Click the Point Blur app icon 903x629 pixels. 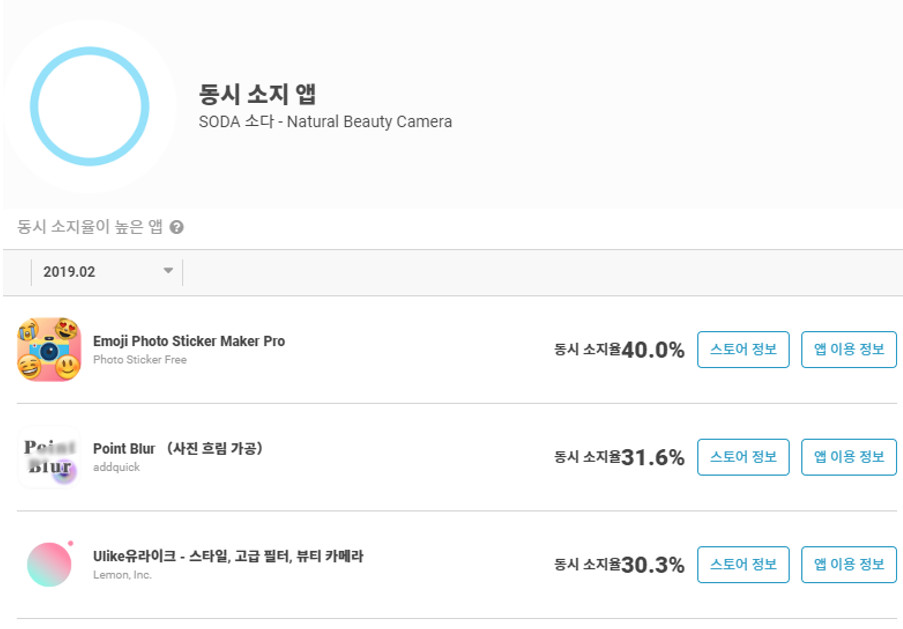tap(49, 457)
